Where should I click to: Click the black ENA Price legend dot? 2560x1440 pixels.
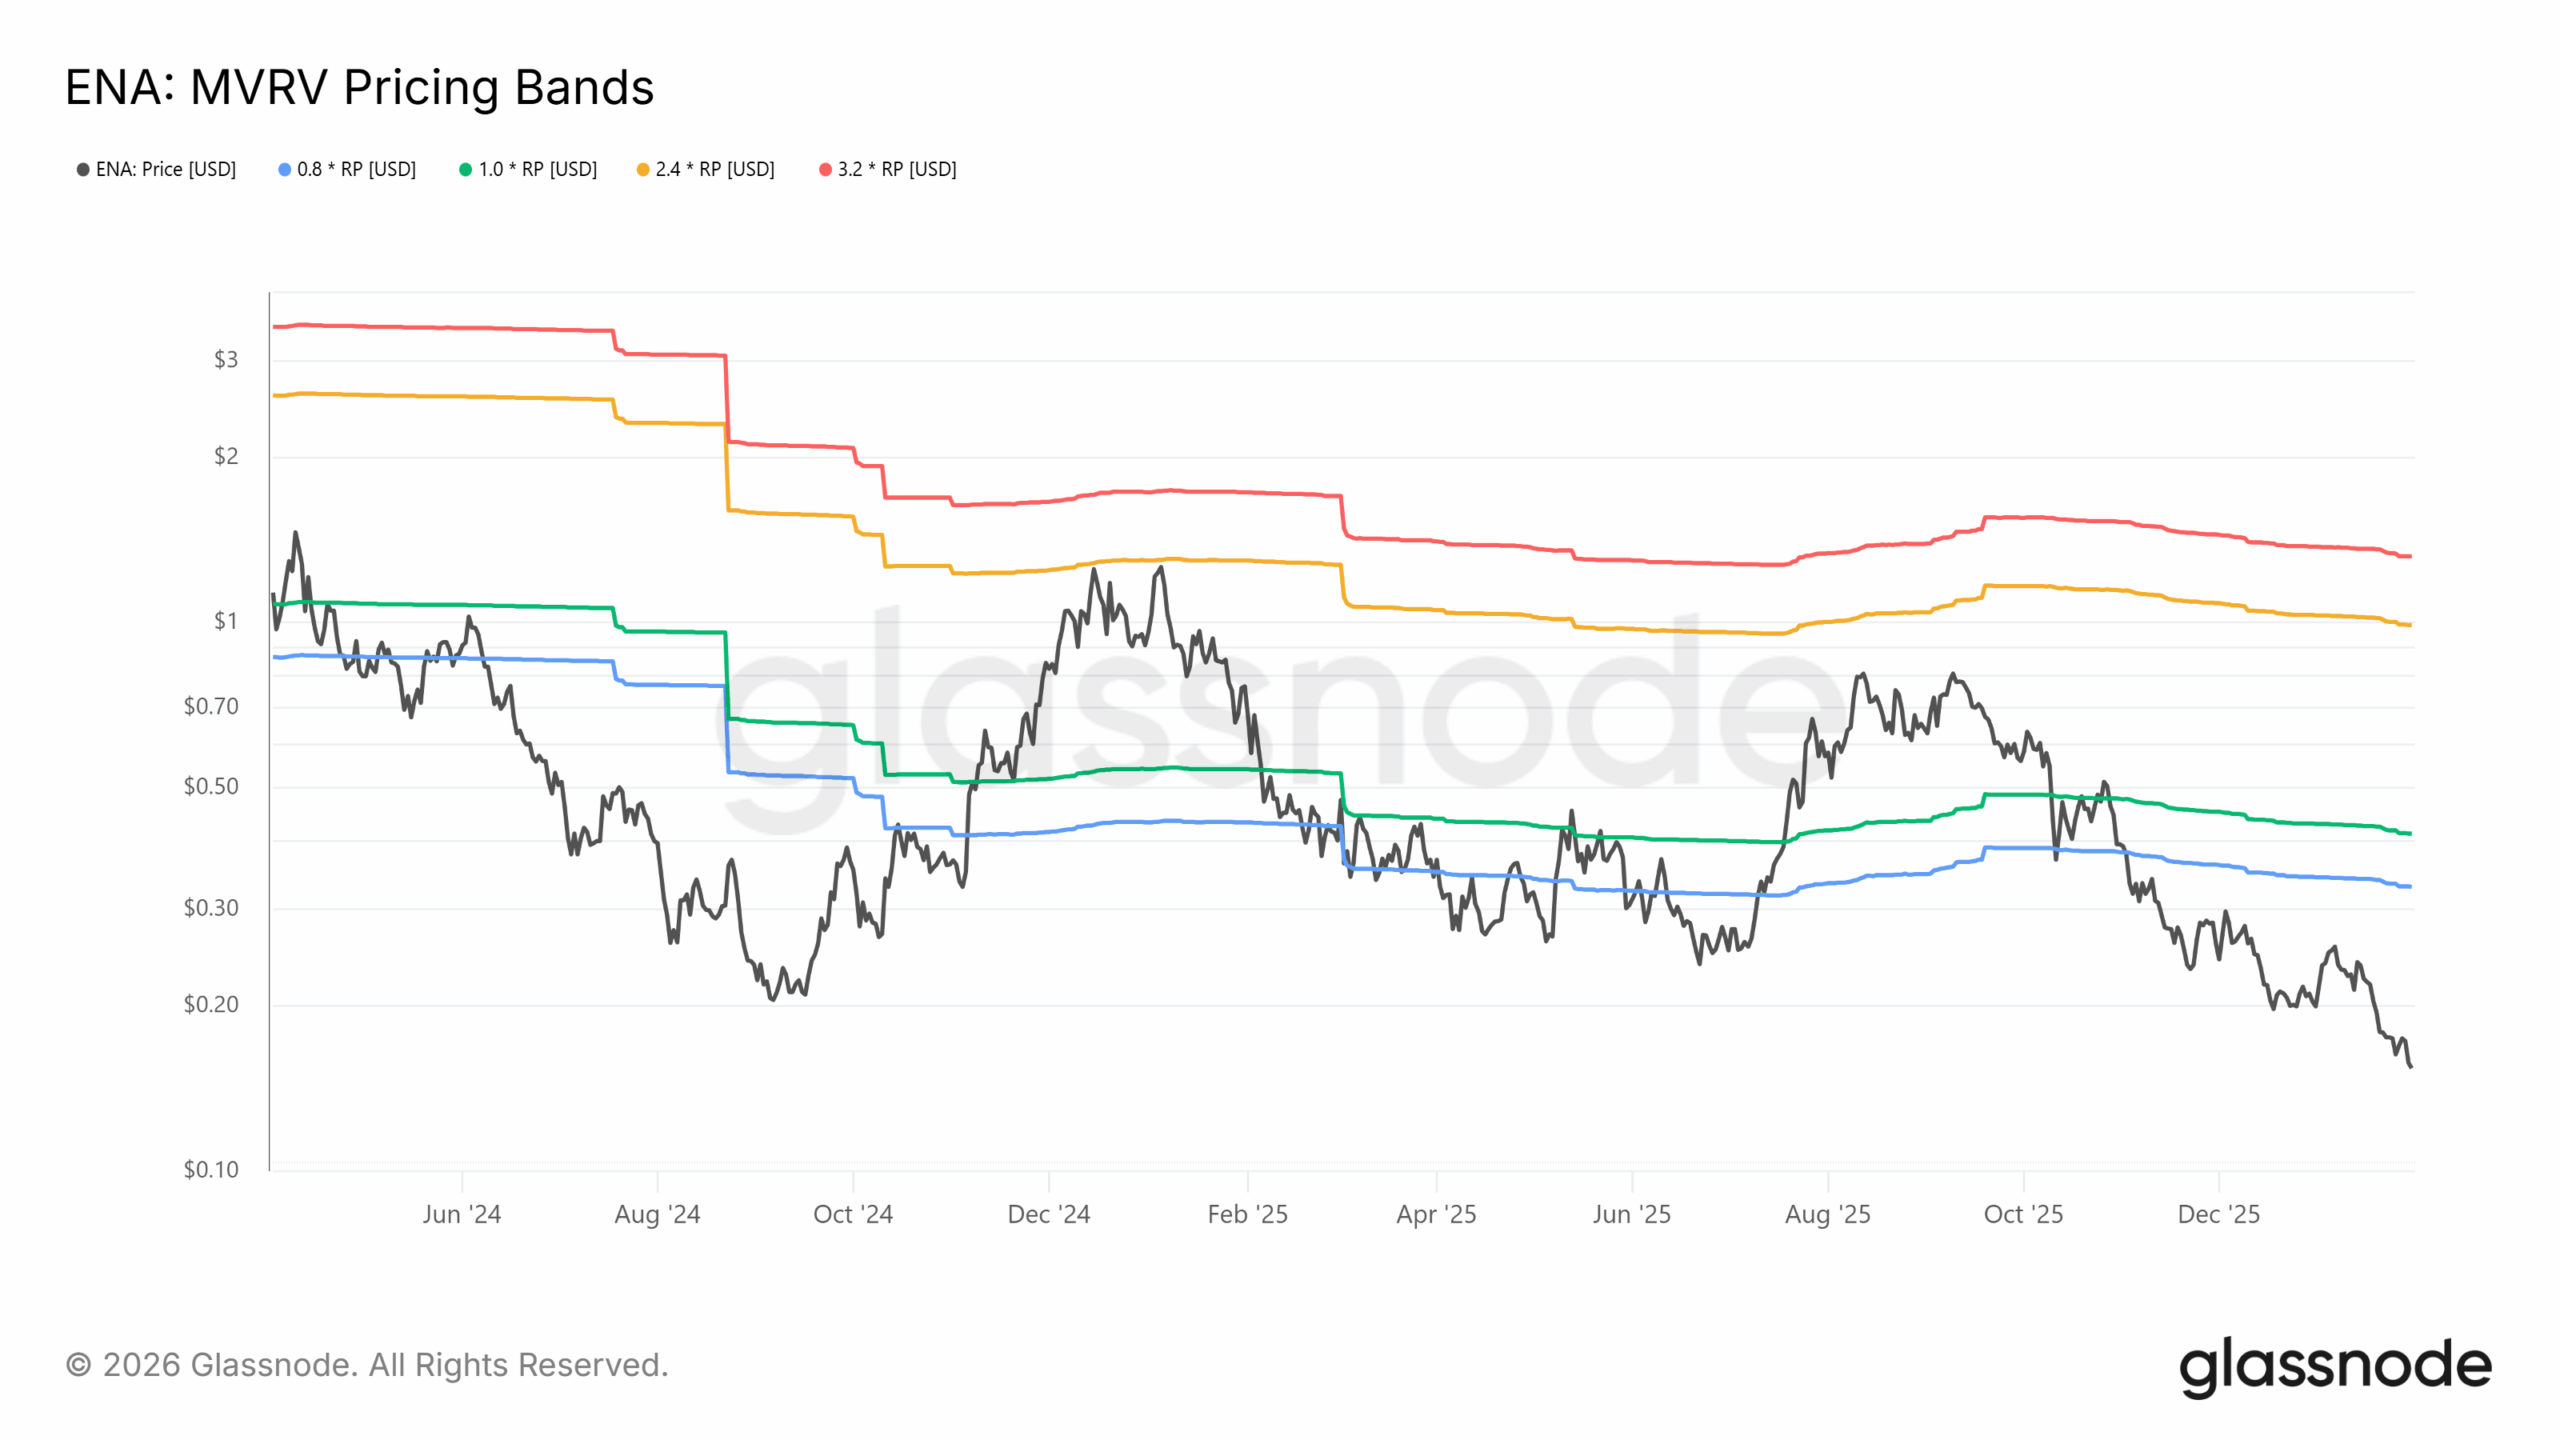coord(83,170)
